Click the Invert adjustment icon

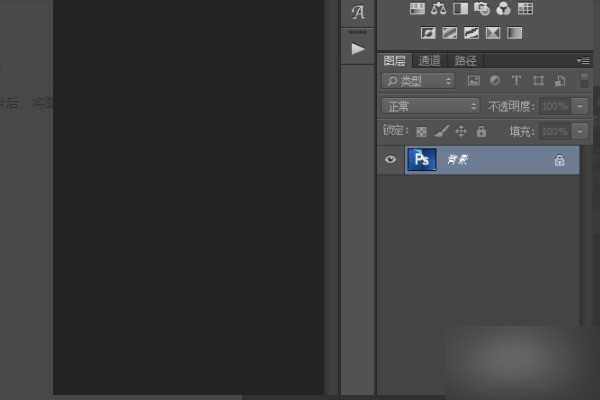pyautogui.click(x=429, y=33)
